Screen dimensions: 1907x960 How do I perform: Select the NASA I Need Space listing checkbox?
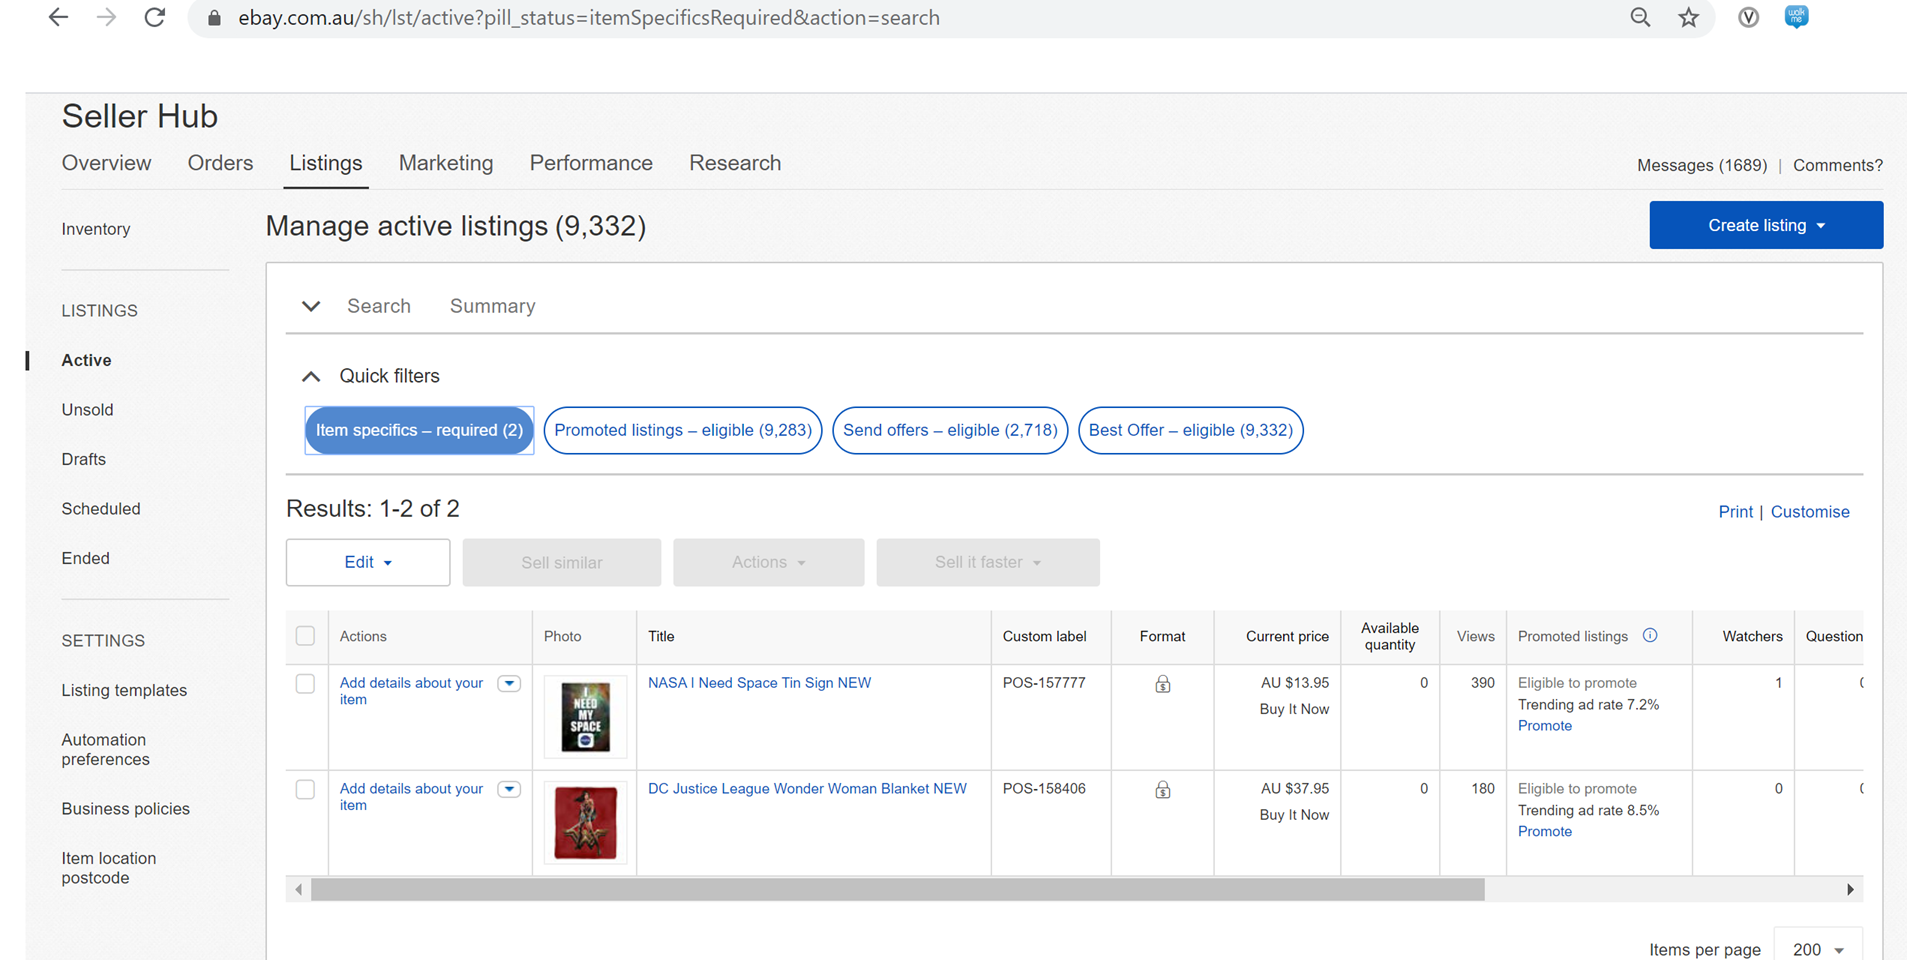point(305,683)
